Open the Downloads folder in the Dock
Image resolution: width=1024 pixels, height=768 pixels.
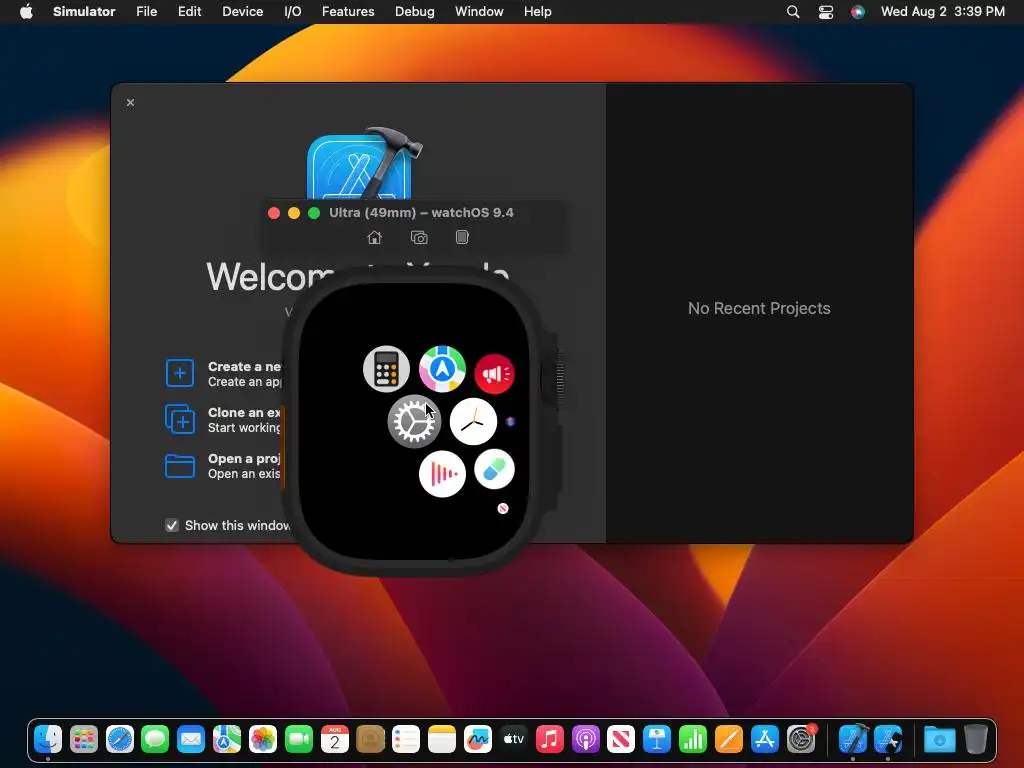(940, 739)
